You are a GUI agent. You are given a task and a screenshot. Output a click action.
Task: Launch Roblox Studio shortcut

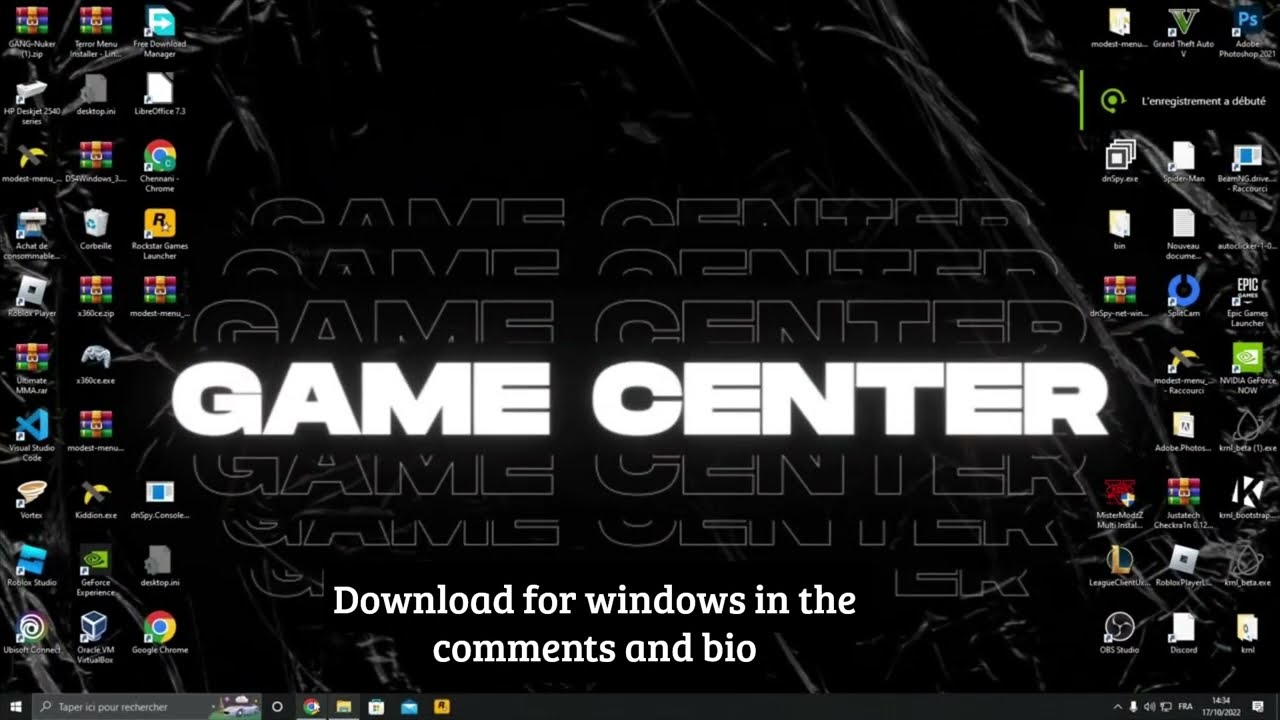(x=31, y=566)
